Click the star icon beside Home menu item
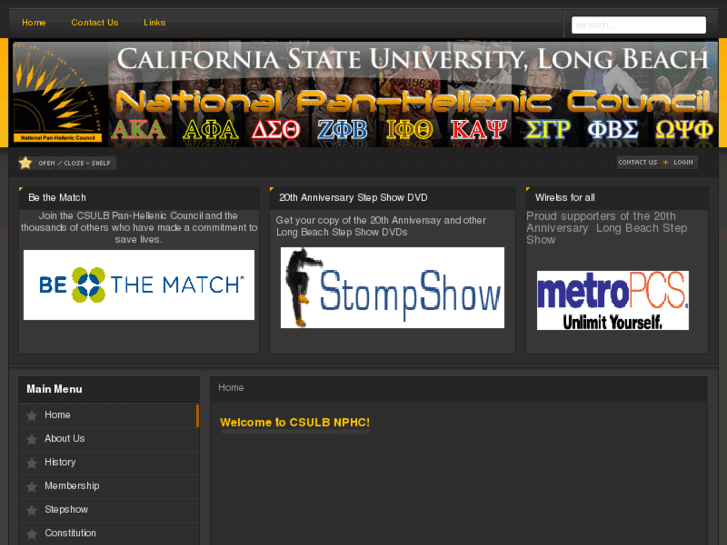The height and width of the screenshot is (545, 727). tap(32, 416)
